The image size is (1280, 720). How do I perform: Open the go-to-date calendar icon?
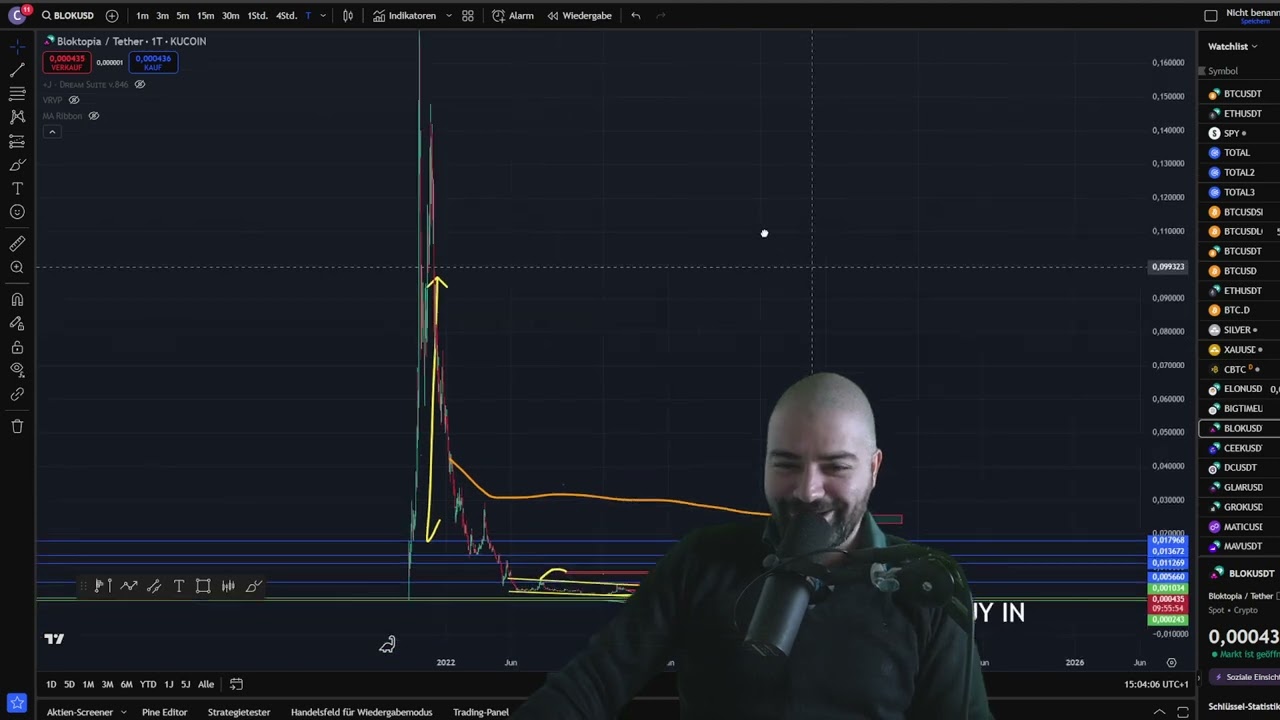(236, 684)
